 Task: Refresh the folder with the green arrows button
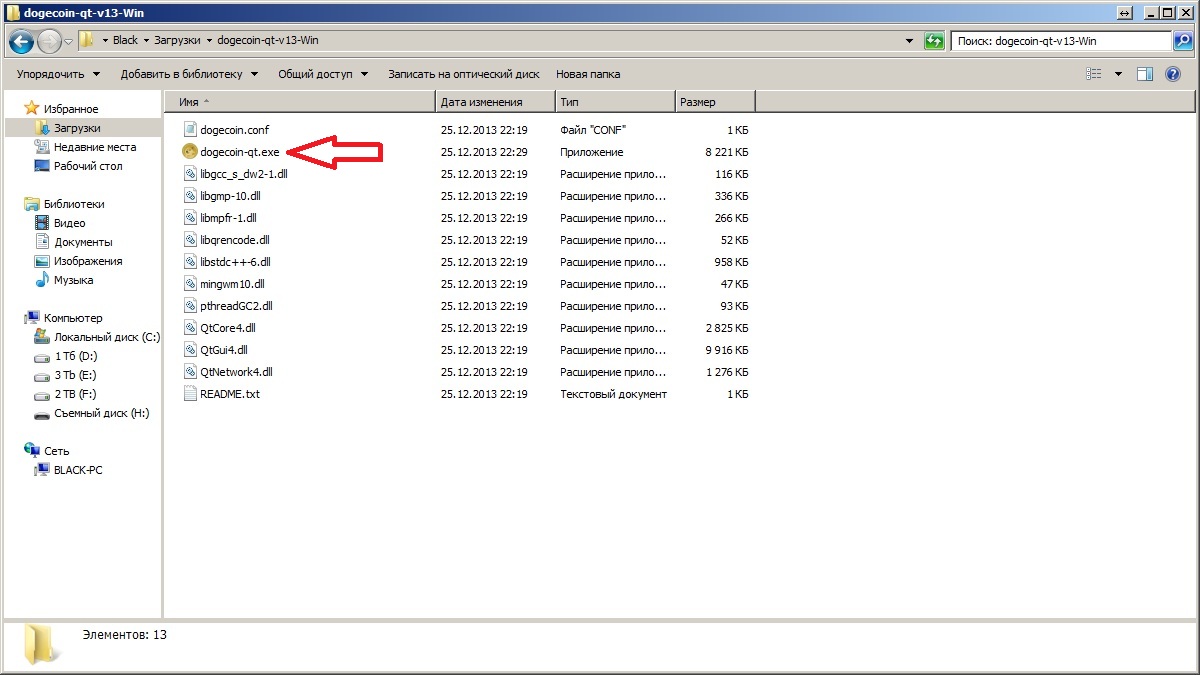click(x=934, y=41)
